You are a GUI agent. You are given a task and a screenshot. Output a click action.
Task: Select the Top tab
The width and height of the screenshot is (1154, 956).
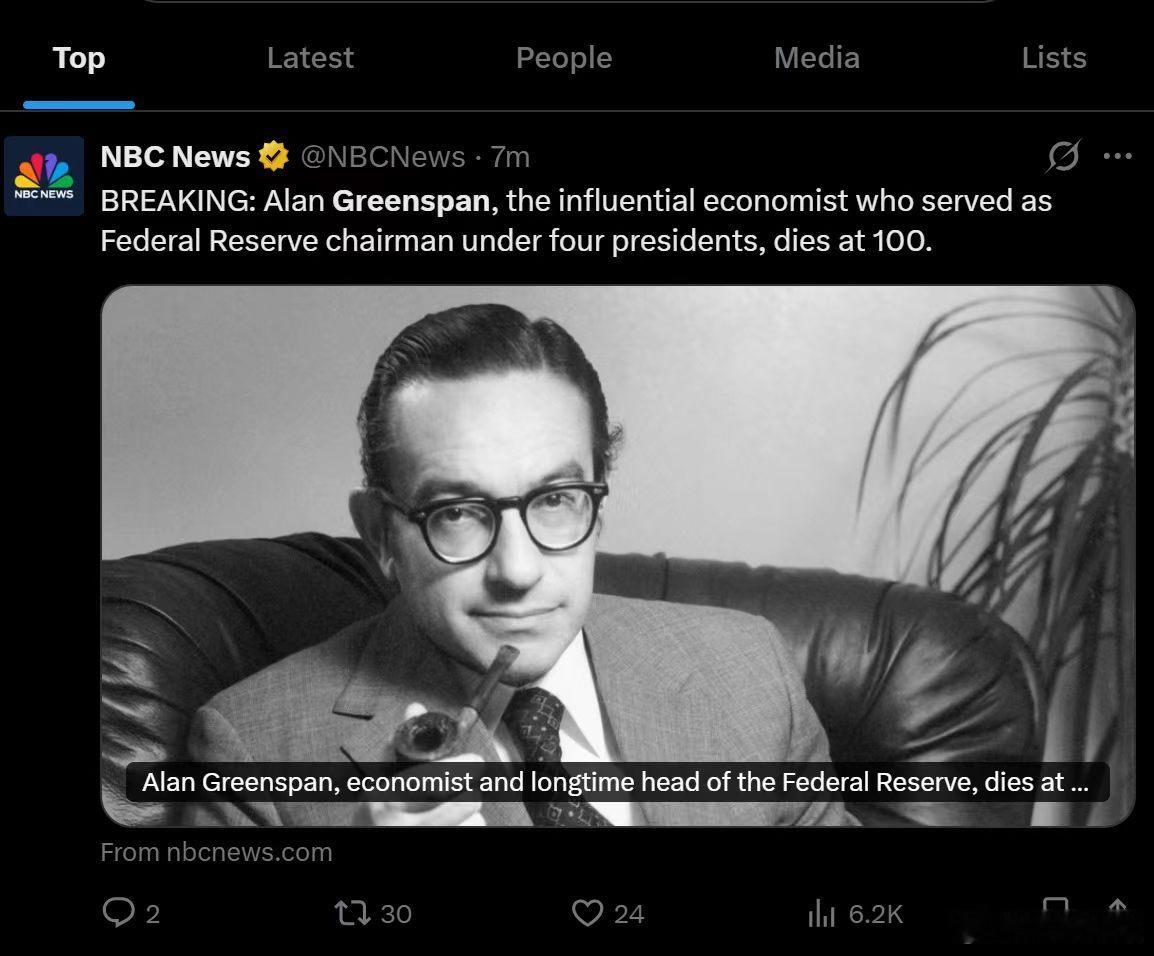[79, 57]
